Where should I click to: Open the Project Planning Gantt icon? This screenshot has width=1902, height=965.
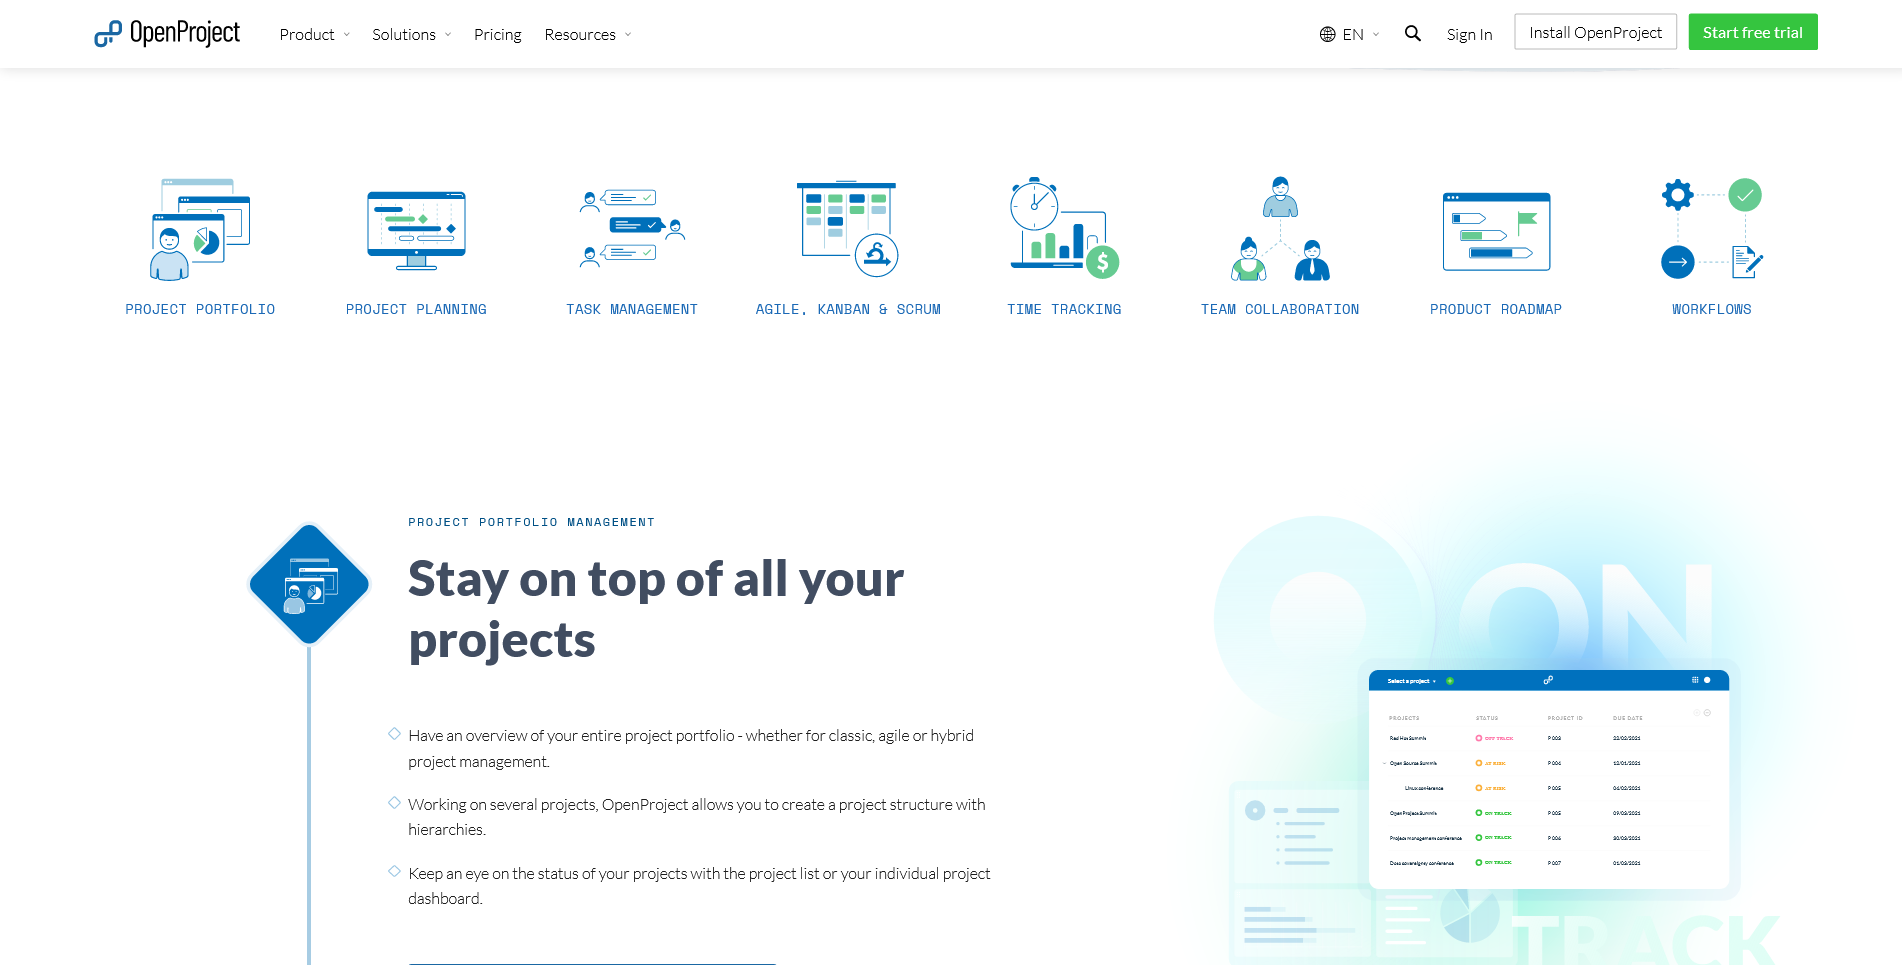[x=416, y=231]
